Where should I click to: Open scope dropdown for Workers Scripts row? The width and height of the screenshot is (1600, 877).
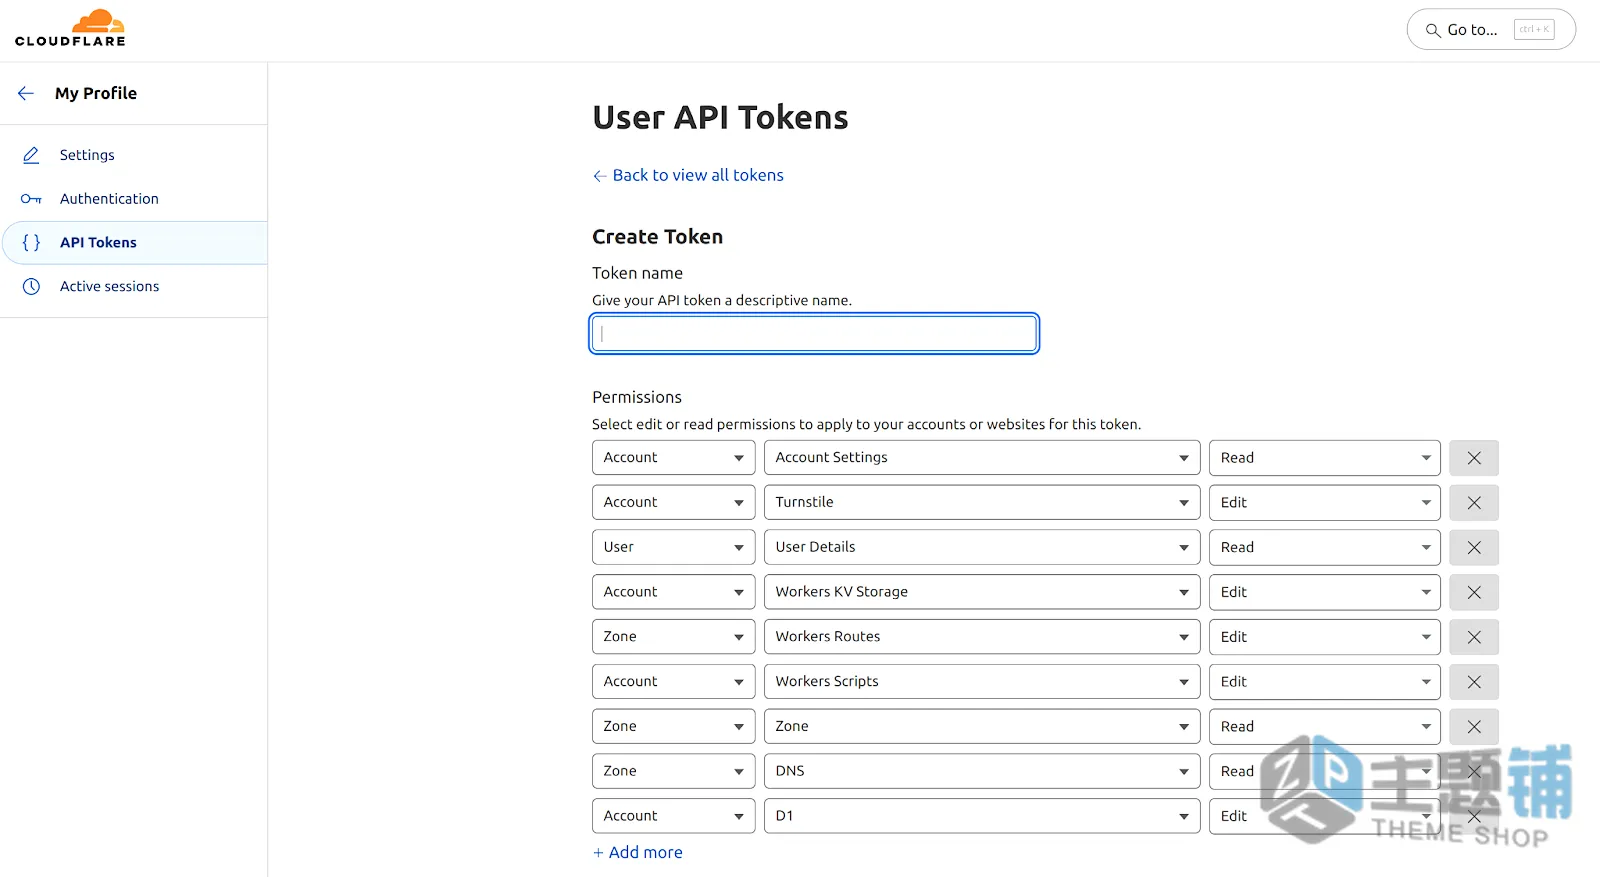[673, 681]
